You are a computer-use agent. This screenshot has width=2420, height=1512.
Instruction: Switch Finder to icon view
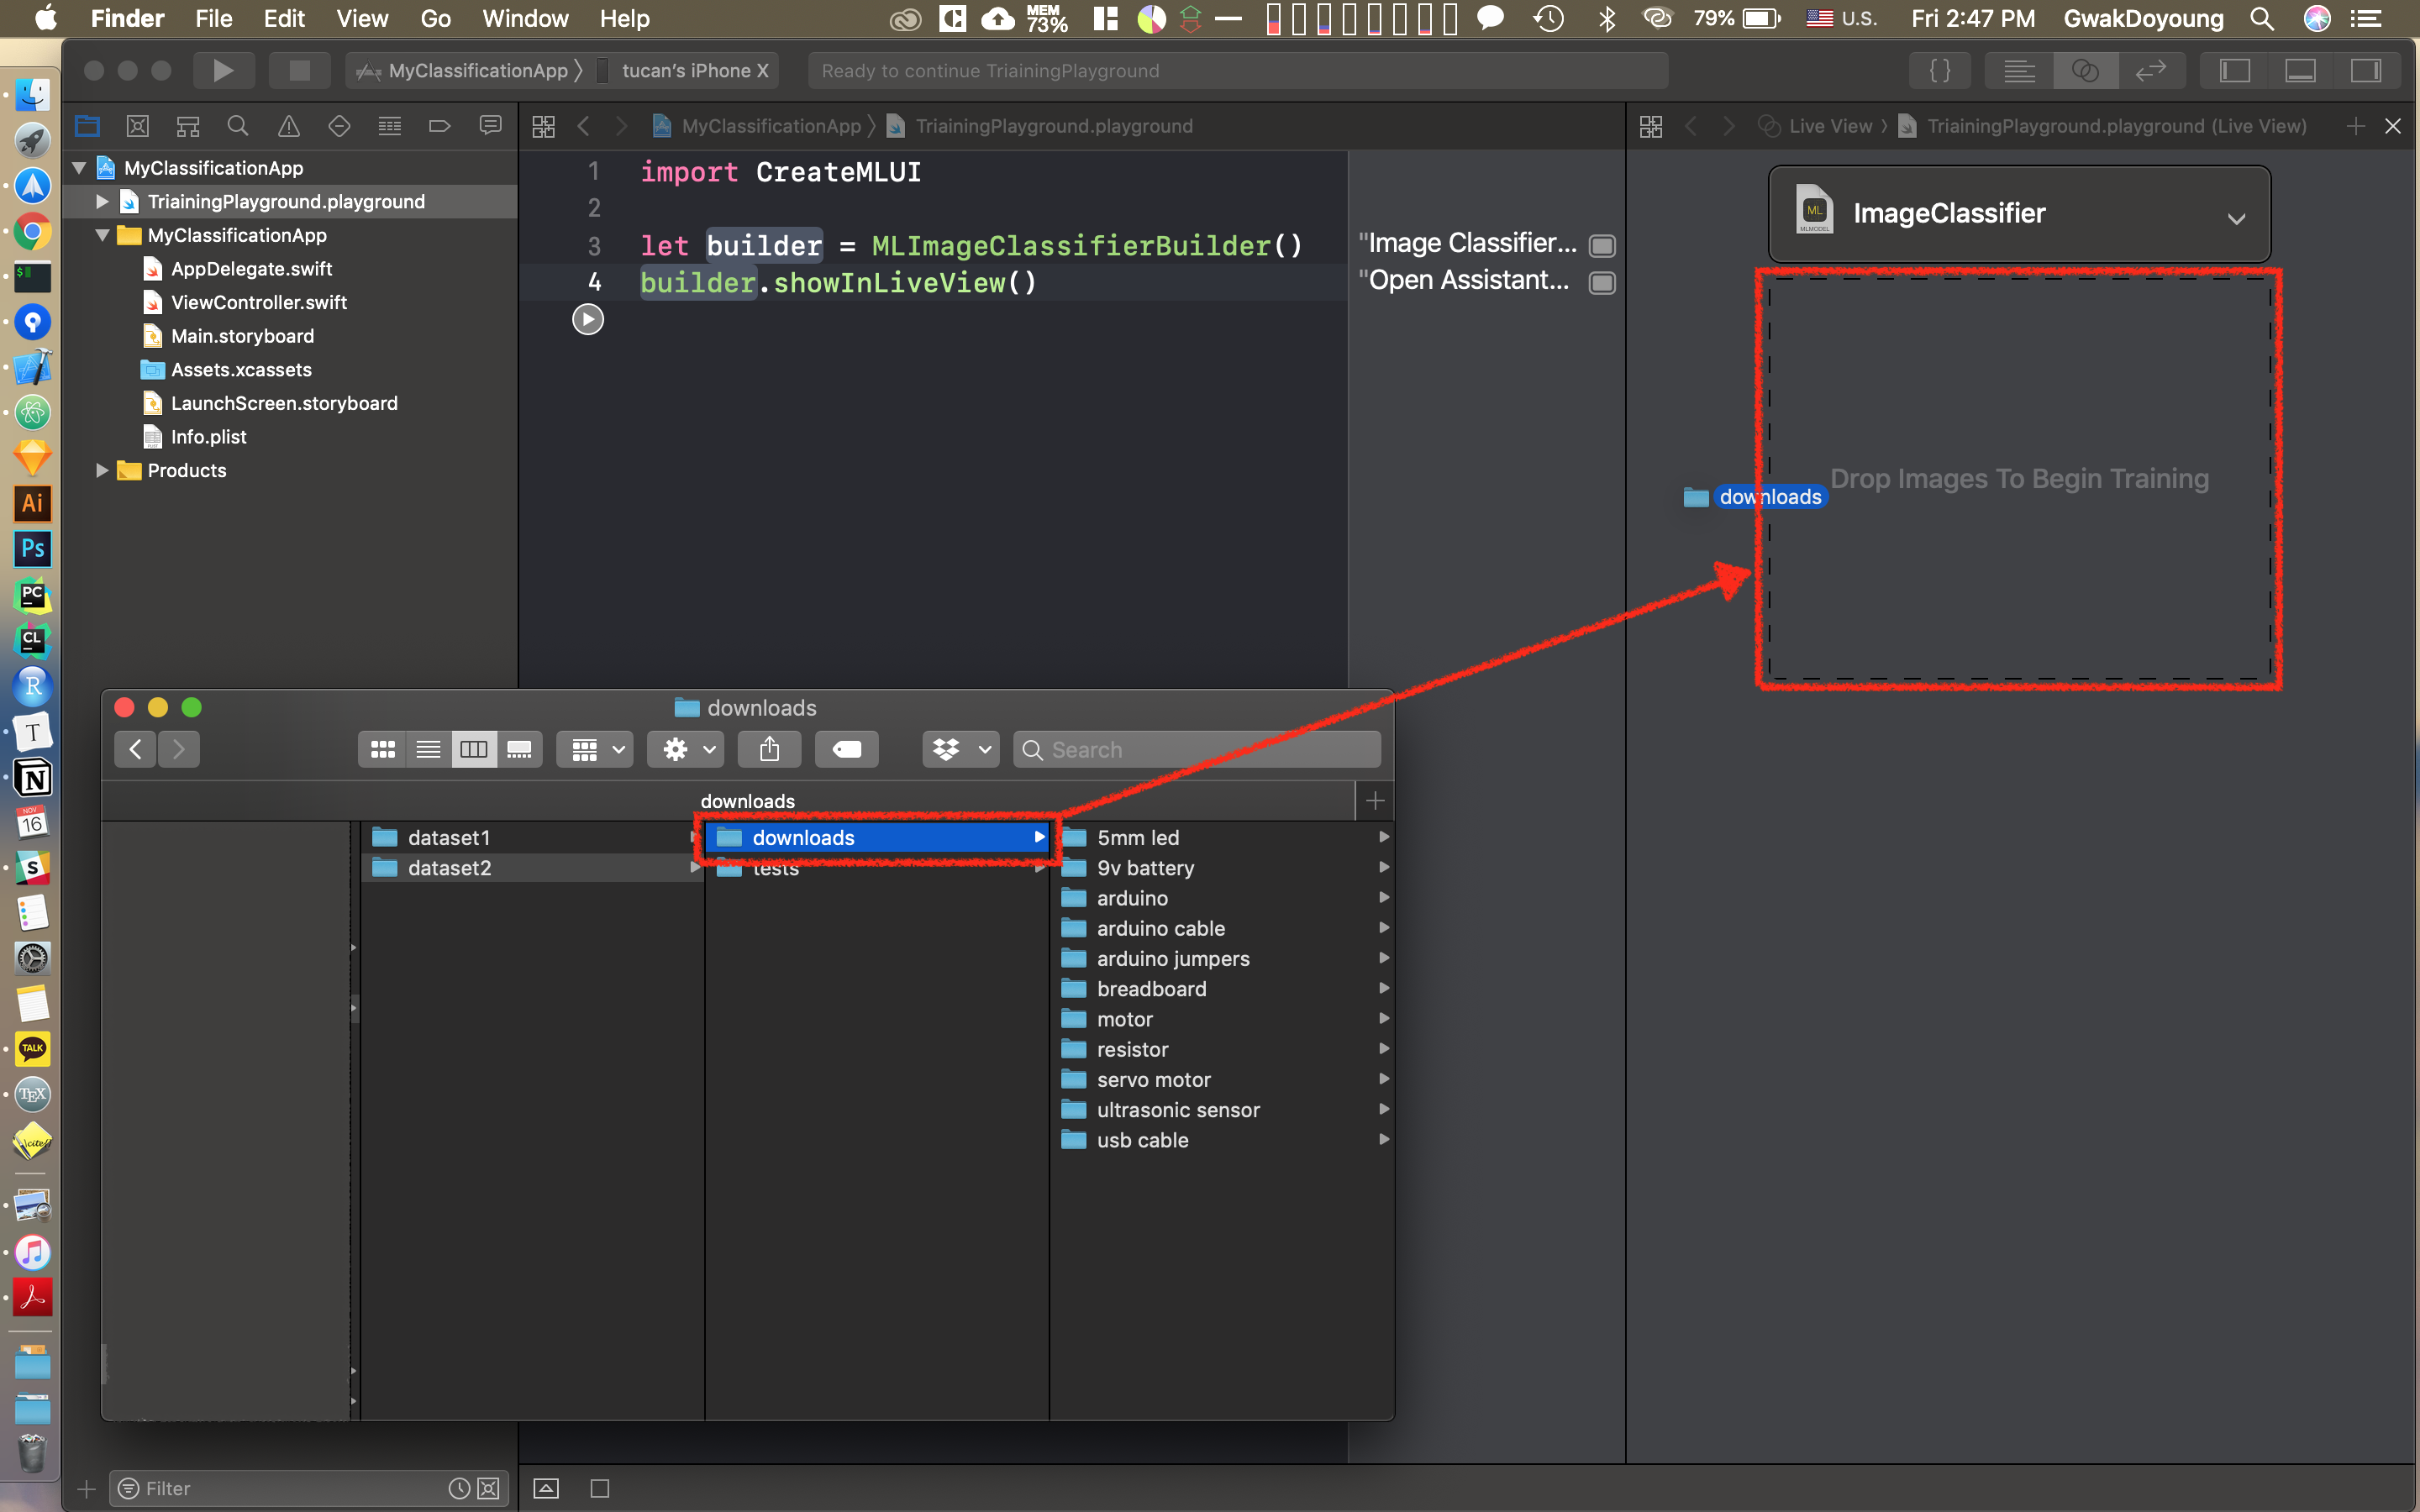[x=382, y=749]
